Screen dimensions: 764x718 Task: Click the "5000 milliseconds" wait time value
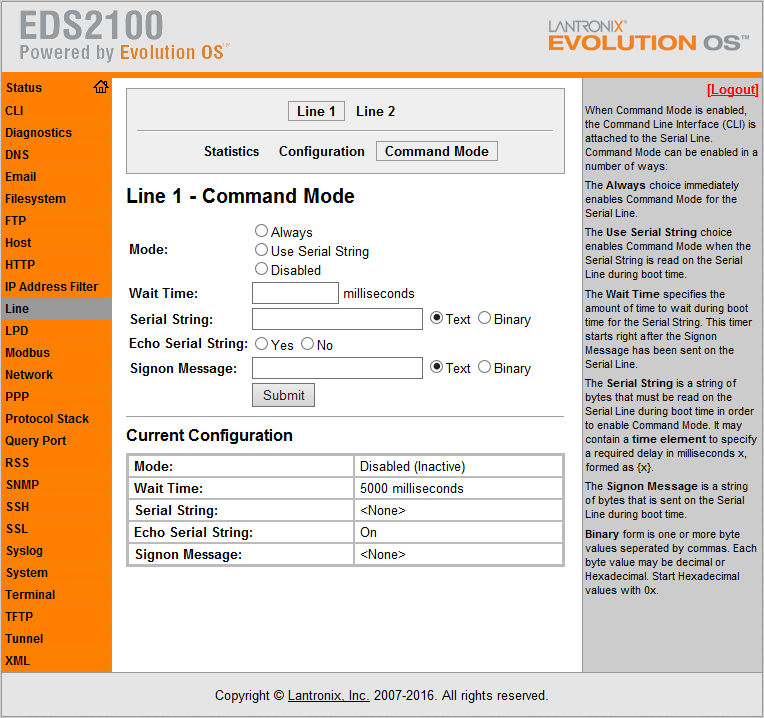412,488
